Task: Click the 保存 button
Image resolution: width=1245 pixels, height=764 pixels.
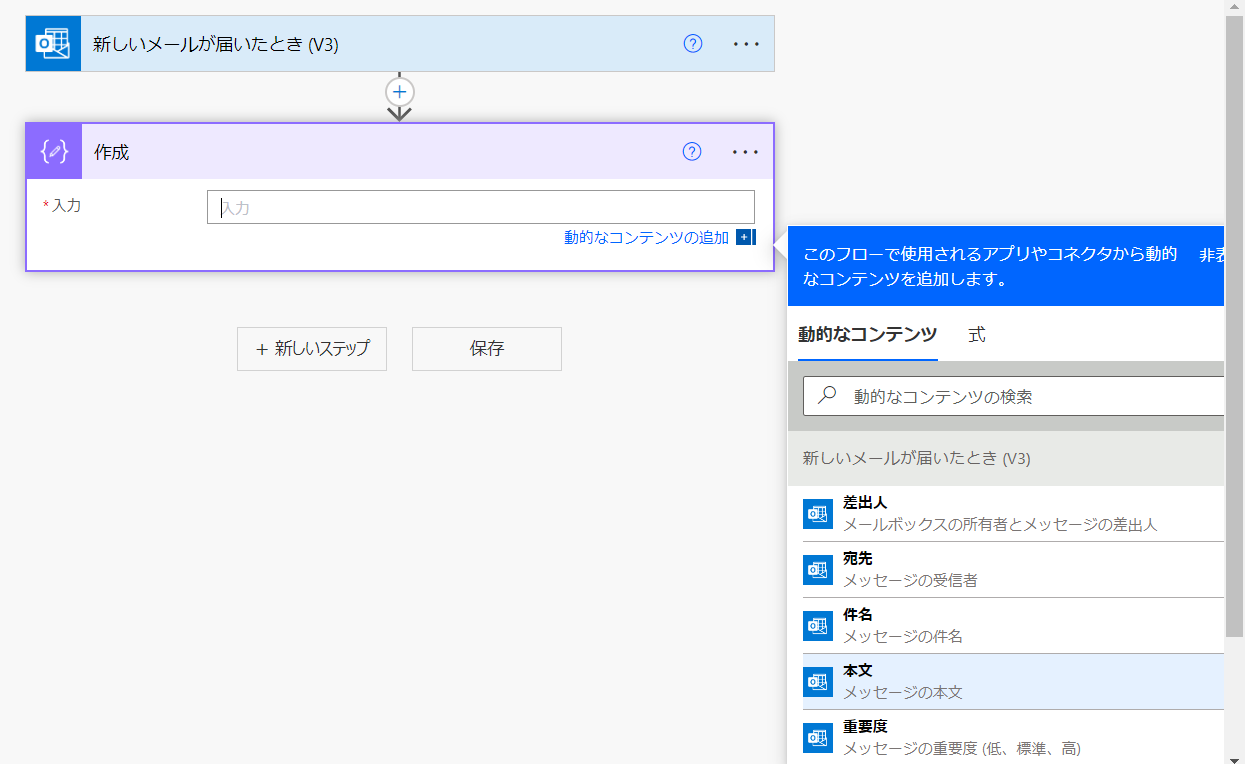Action: tap(487, 349)
